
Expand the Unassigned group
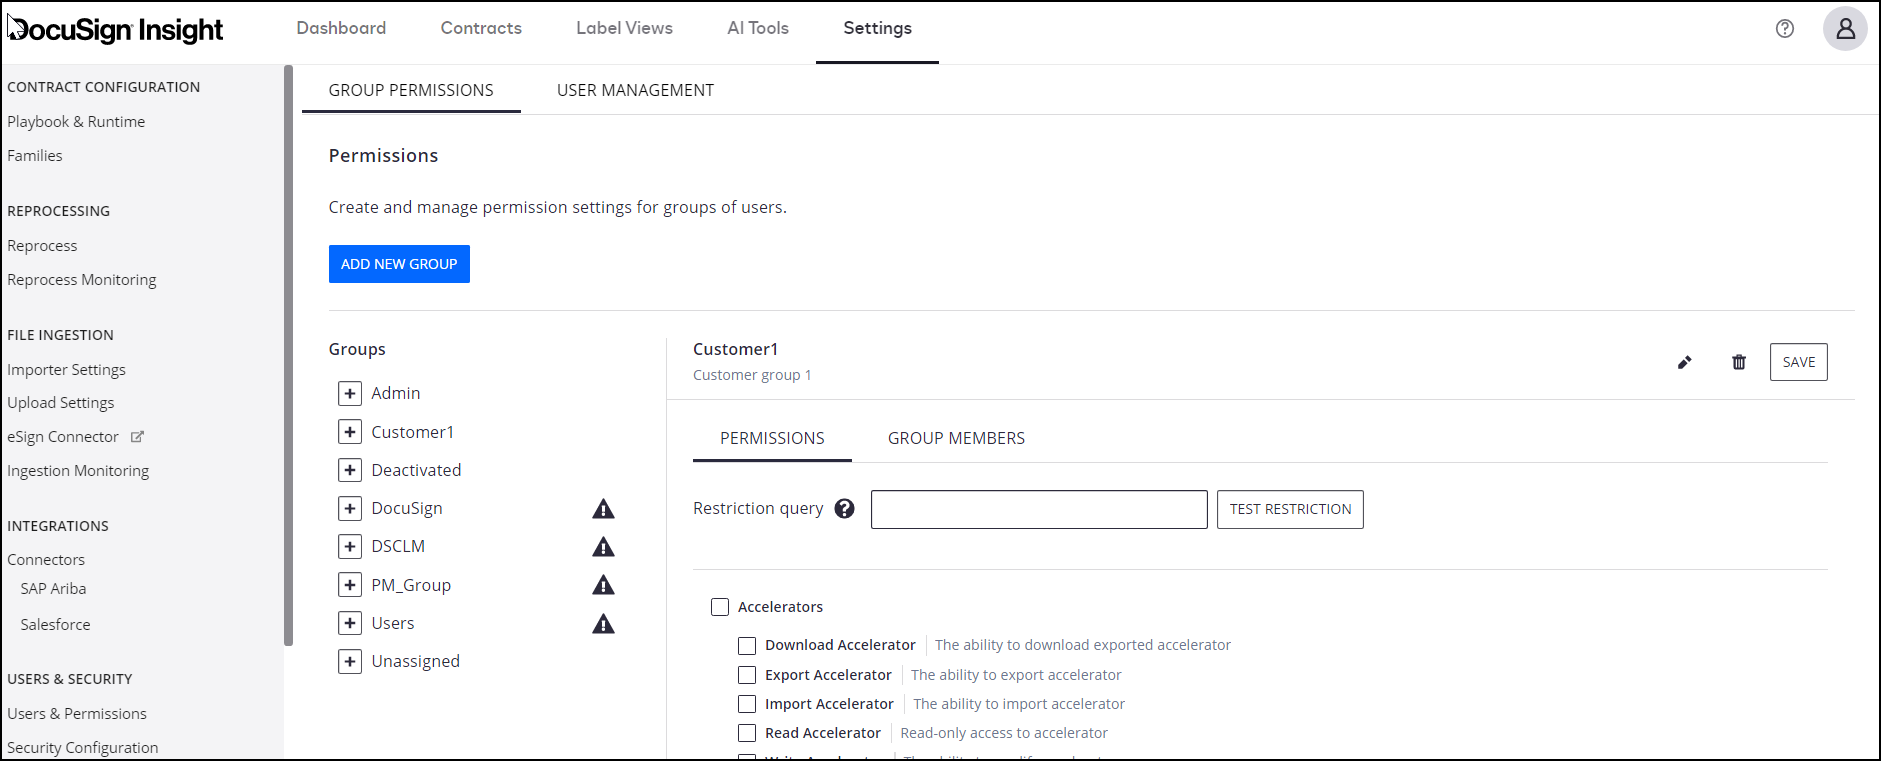tap(350, 662)
